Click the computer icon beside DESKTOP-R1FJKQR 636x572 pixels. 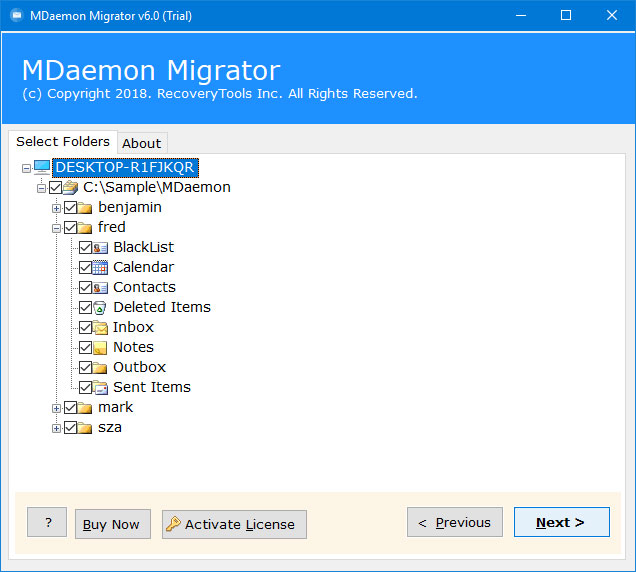pyautogui.click(x=42, y=167)
